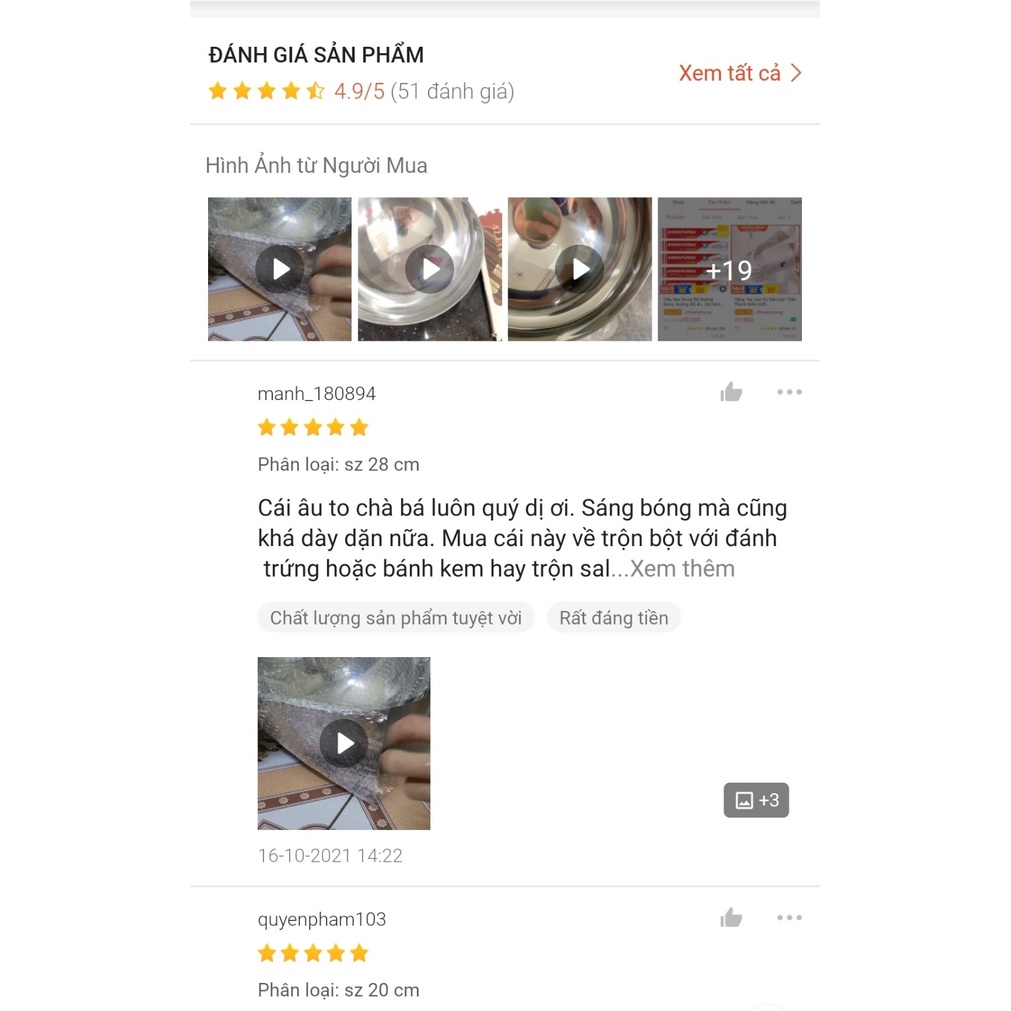Open more options for quyenpham103's review
Viewport: 1011px width, 1011px height.
789,918
